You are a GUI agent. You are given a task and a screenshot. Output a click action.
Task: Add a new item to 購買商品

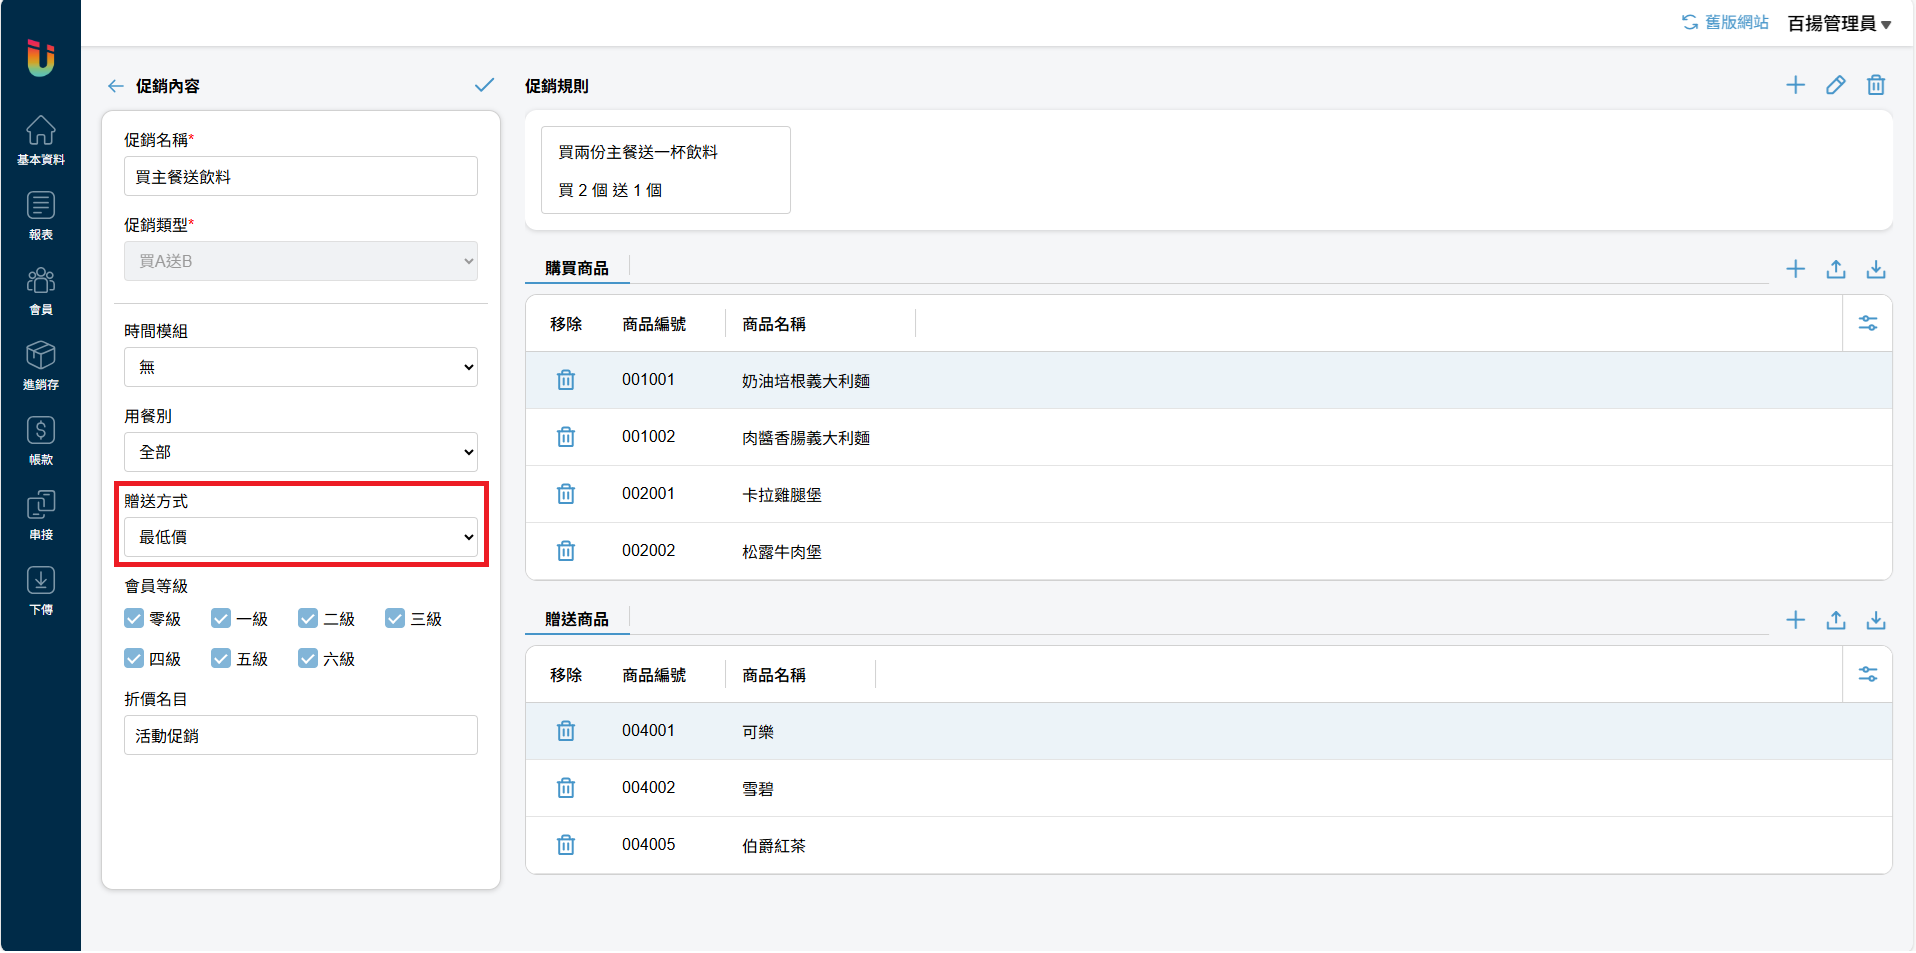(x=1795, y=269)
